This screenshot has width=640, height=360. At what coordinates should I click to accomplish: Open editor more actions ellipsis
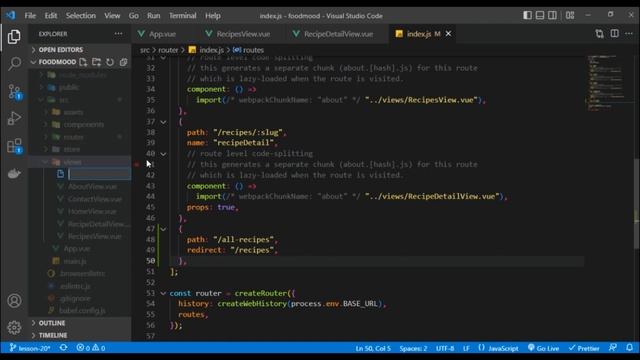[x=629, y=34]
